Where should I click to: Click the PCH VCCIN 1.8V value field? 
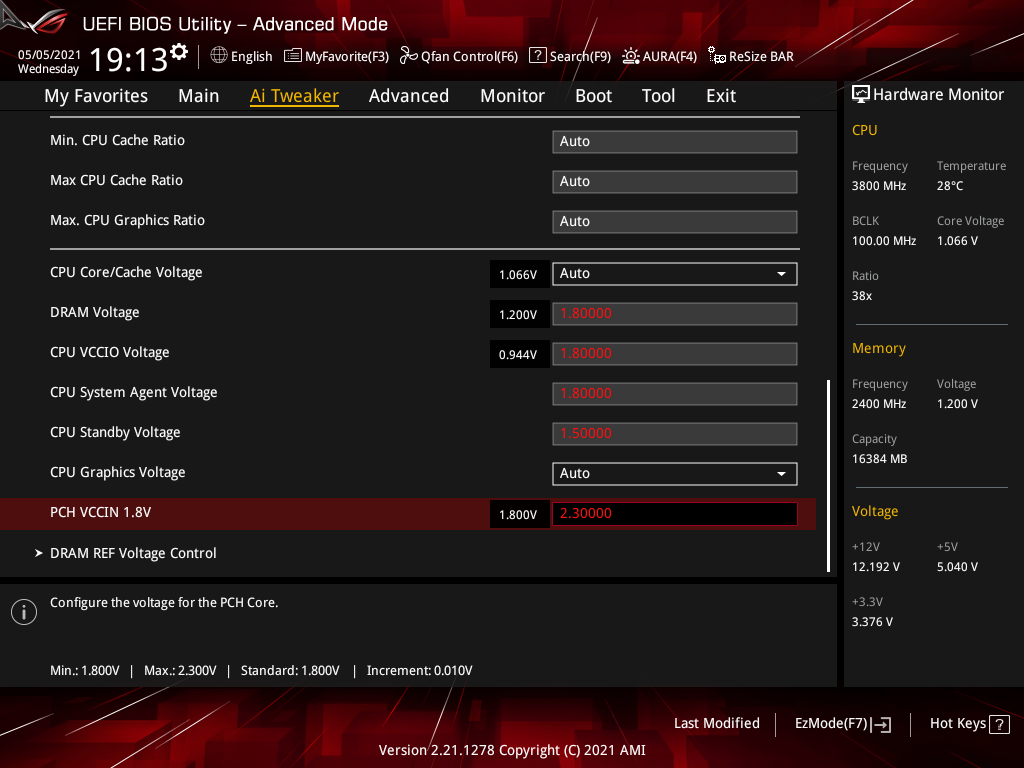click(x=674, y=513)
